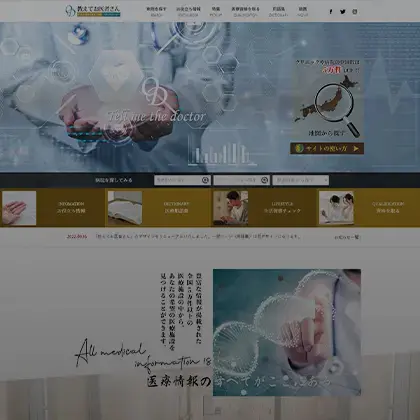Open the SEARCH navigation menu item
The image size is (420, 420).
coord(156,12)
